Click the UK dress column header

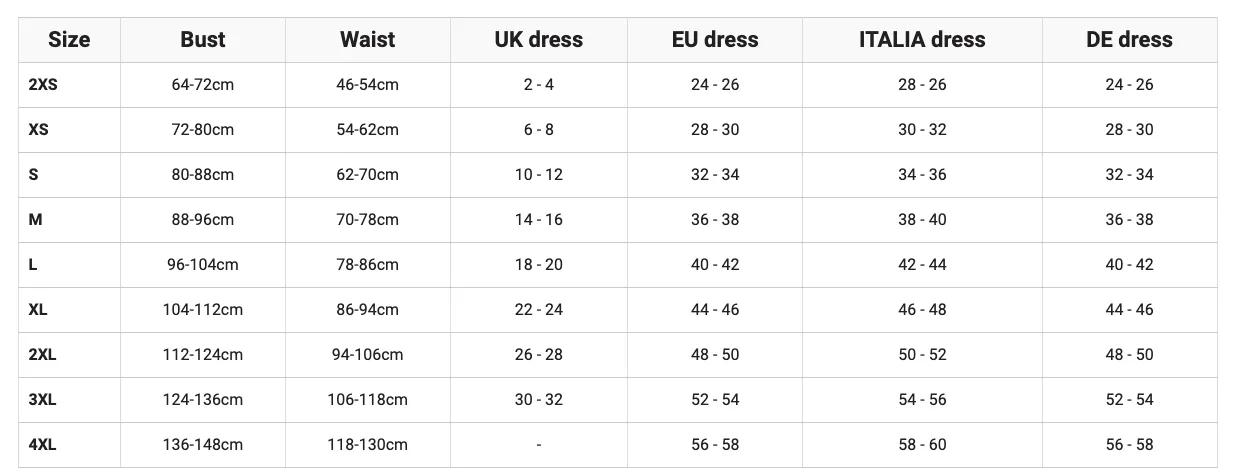pyautogui.click(x=539, y=40)
